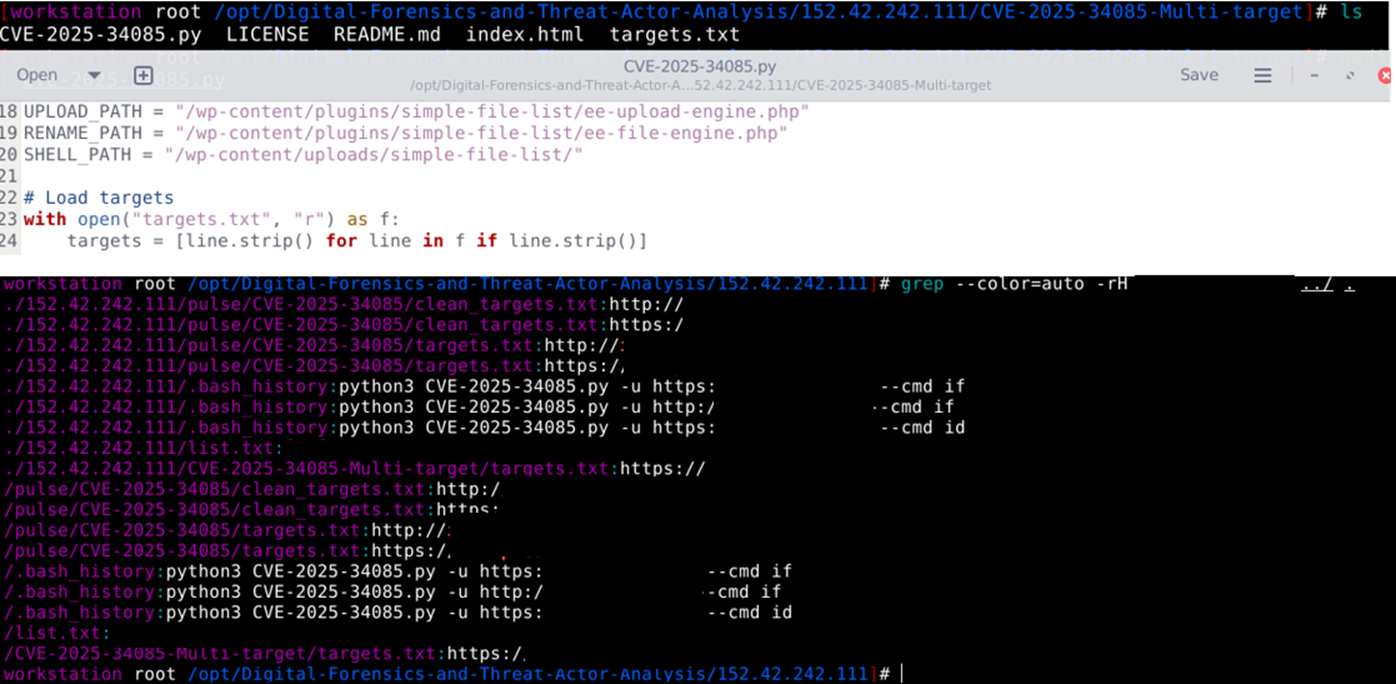The width and height of the screenshot is (1396, 684).
Task: Click the '# Load targets' comment line
Action: pyautogui.click(x=99, y=197)
